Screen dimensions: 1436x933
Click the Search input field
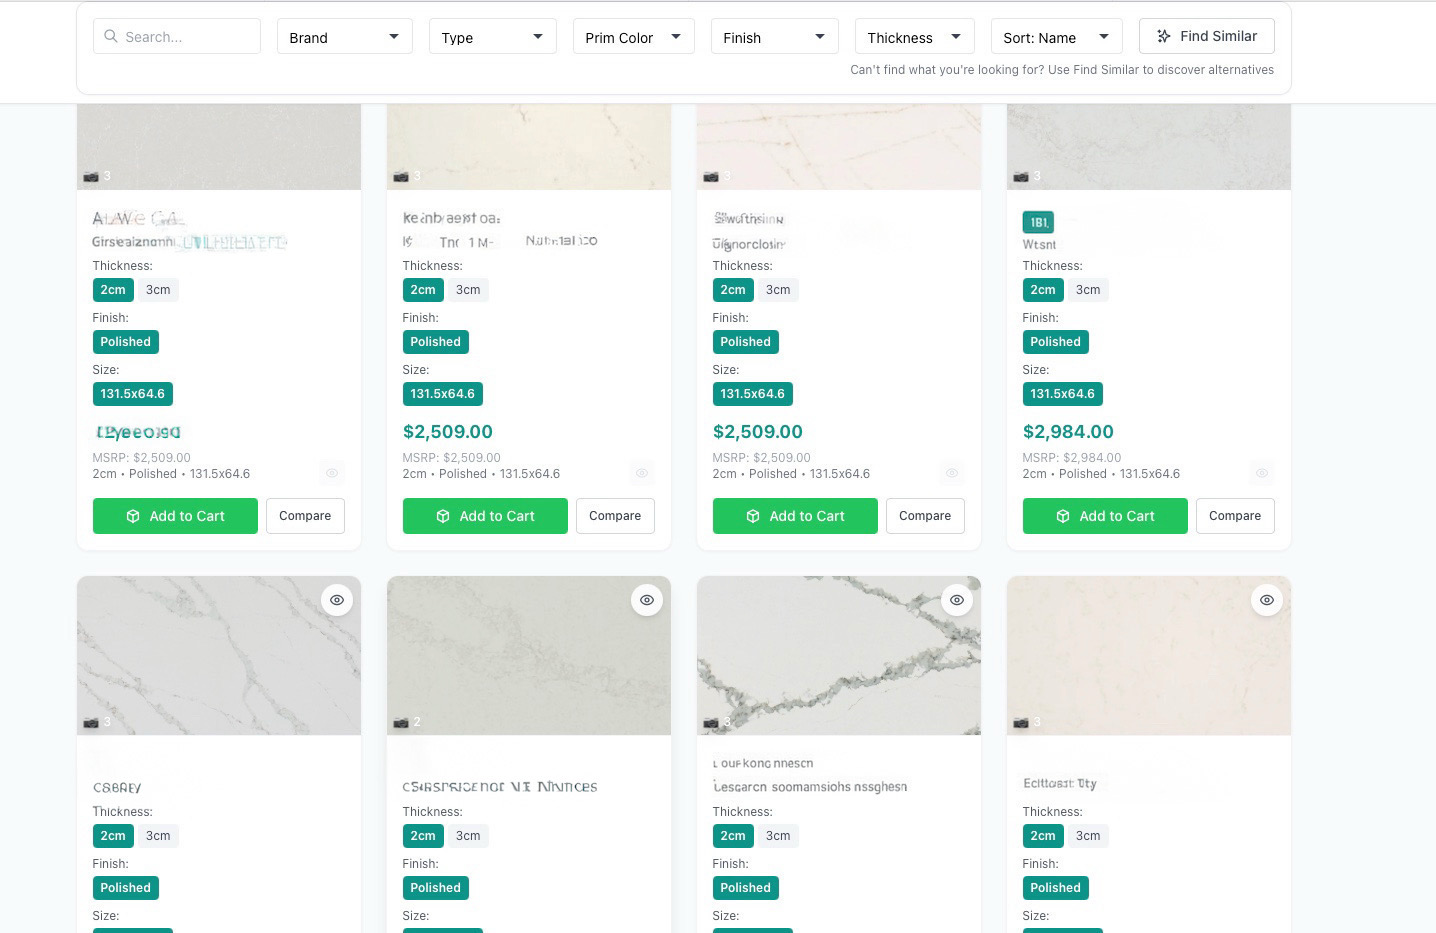click(x=177, y=36)
